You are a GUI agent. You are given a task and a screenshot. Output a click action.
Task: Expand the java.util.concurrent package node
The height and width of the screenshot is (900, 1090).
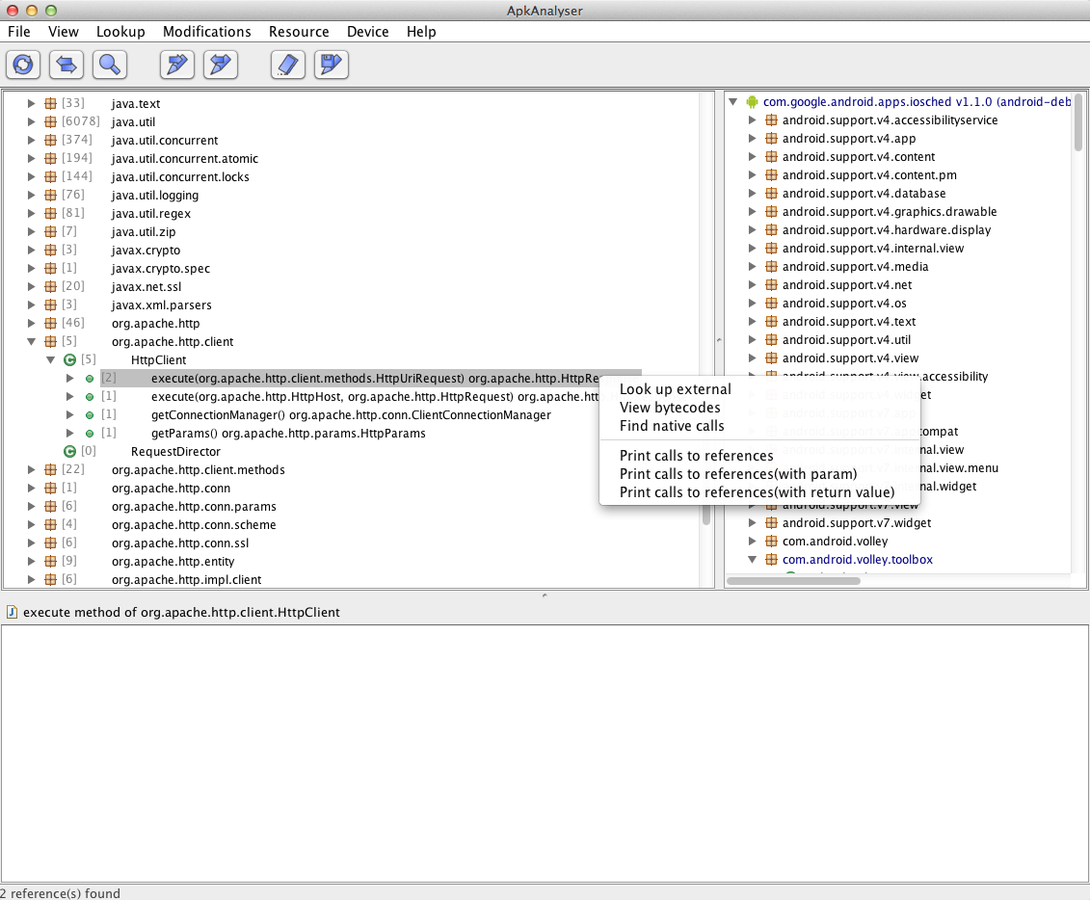pos(31,140)
